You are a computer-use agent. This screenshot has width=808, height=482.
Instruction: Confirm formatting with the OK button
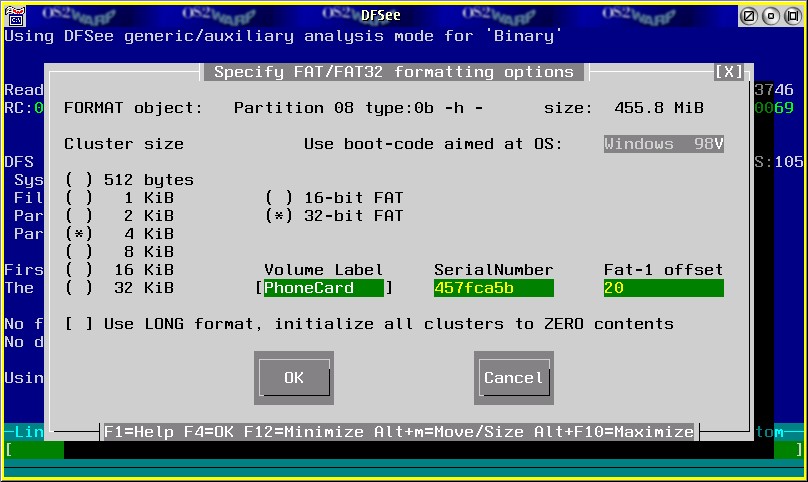[x=294, y=378]
